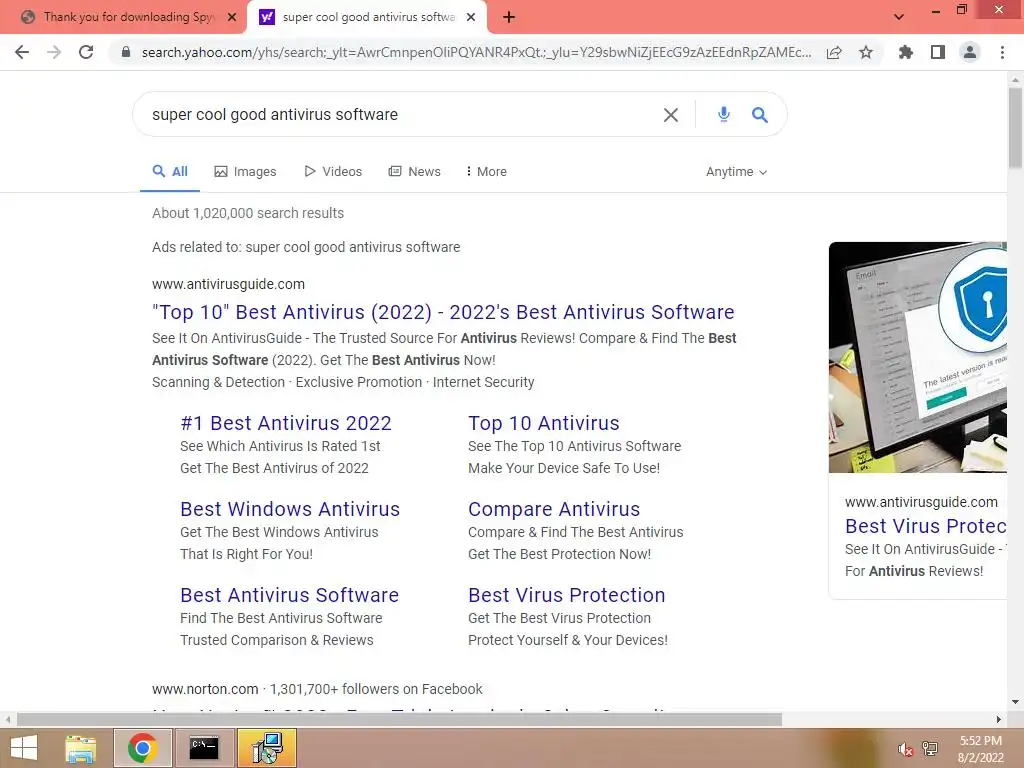Go back to the previous page
The width and height of the screenshot is (1024, 768).
(22, 52)
